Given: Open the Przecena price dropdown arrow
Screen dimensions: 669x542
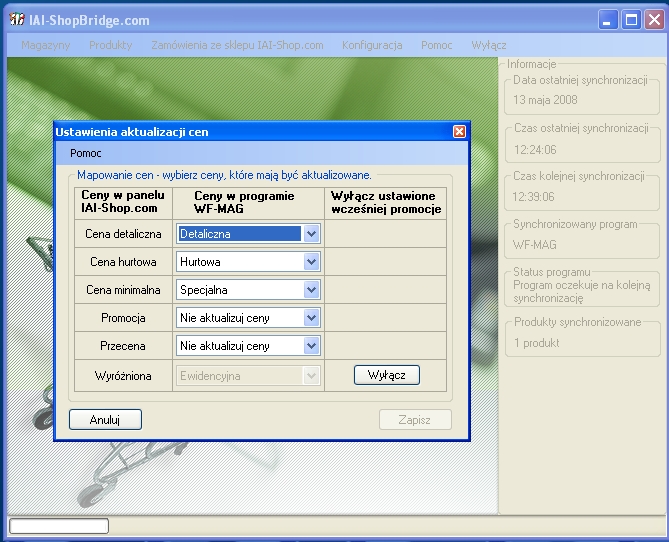Looking at the screenshot, I should (311, 346).
